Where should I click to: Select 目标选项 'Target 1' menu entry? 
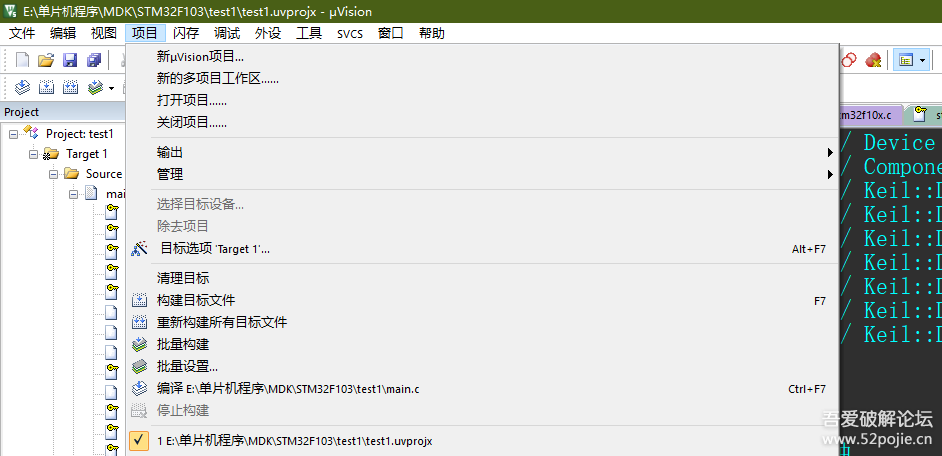tap(482, 249)
